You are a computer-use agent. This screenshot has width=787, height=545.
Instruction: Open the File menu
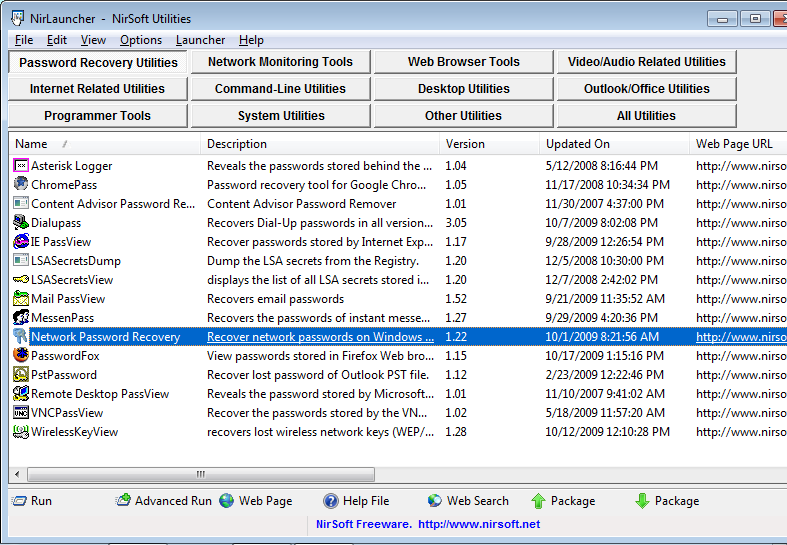[24, 40]
